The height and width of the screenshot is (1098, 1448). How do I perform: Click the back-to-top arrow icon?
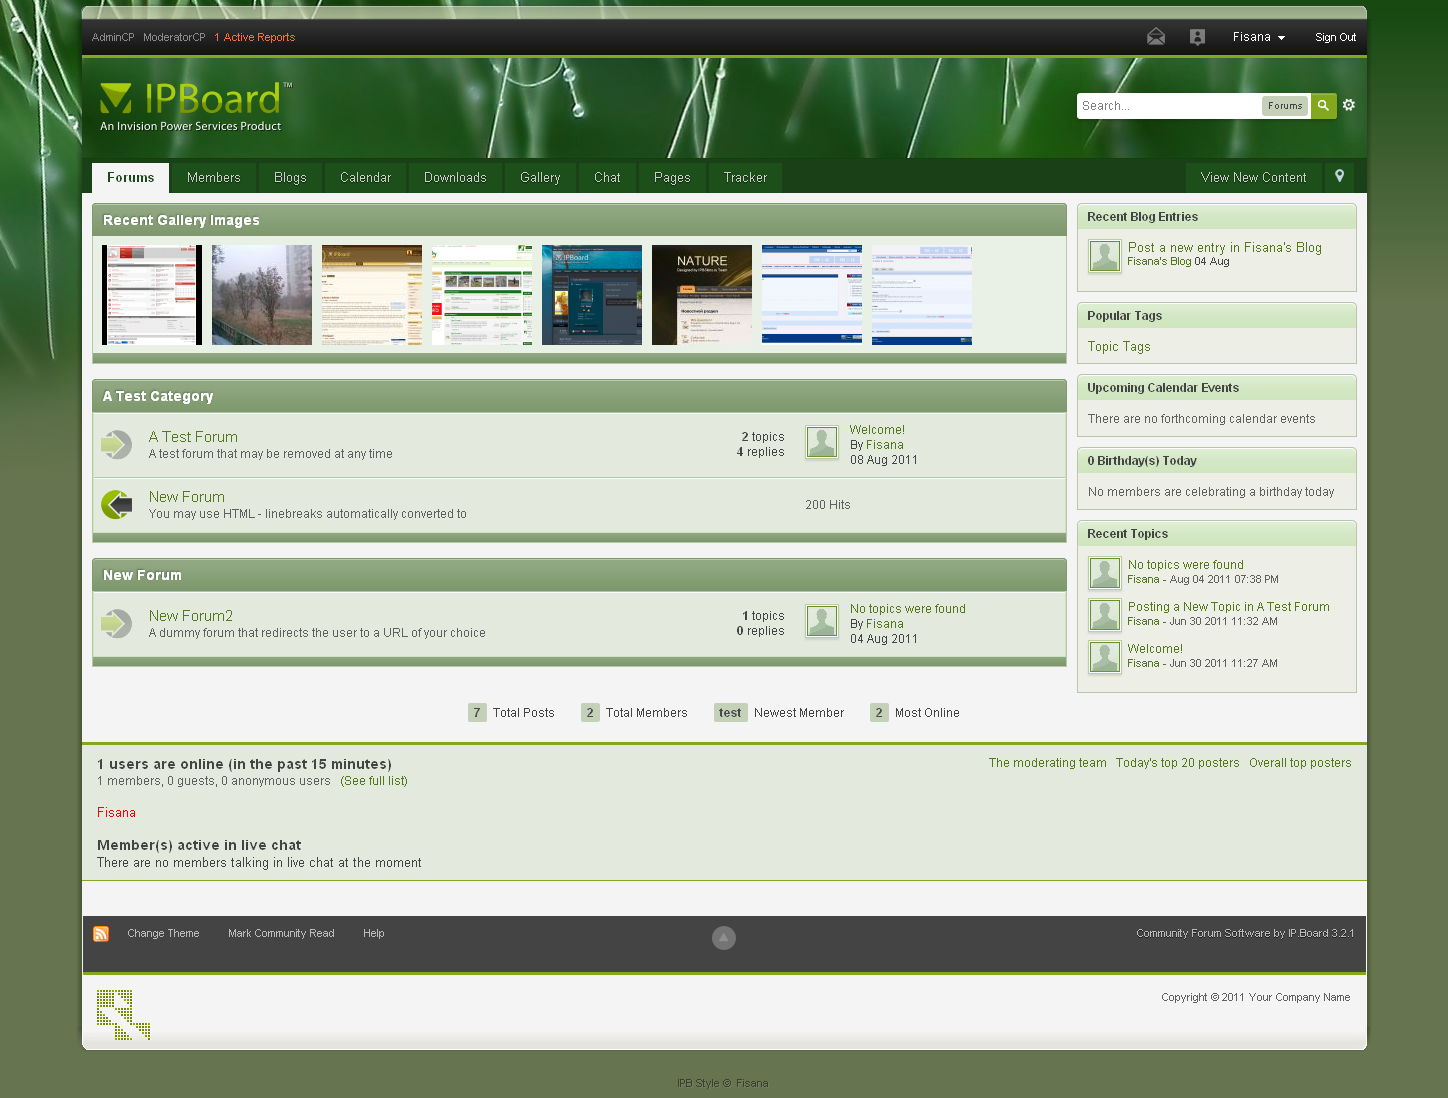pos(724,938)
